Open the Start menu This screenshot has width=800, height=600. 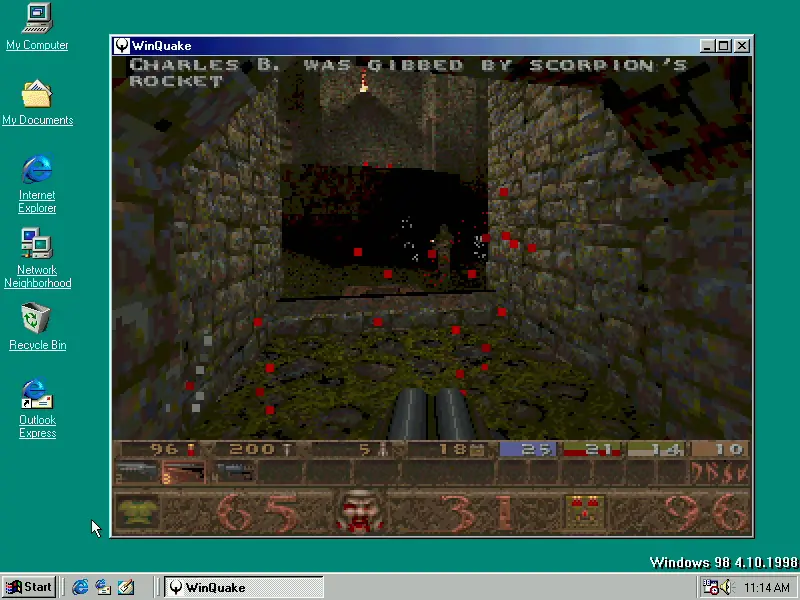point(29,587)
